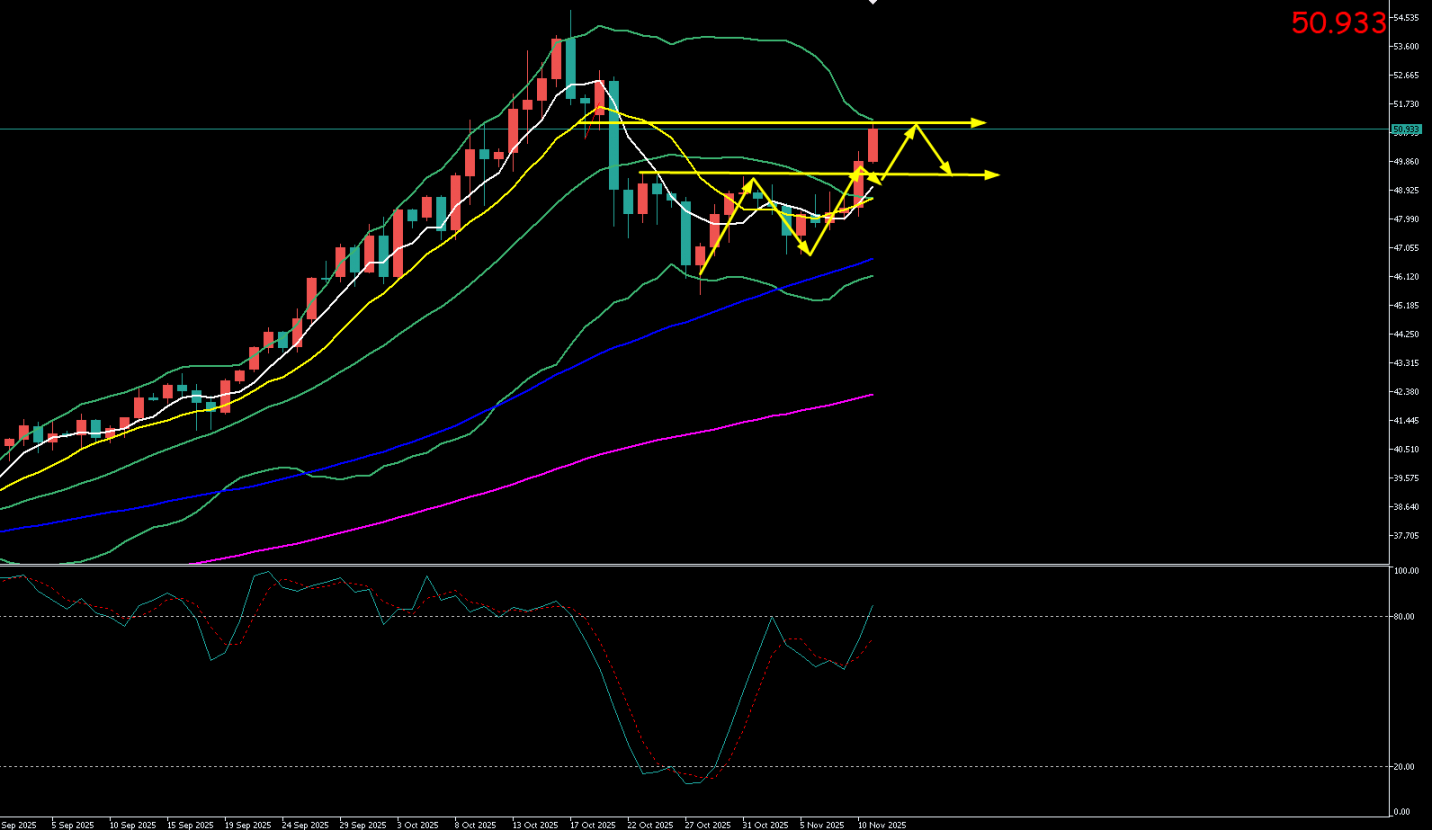
Task: Click the chart shift triangle marker at top
Action: point(872,3)
